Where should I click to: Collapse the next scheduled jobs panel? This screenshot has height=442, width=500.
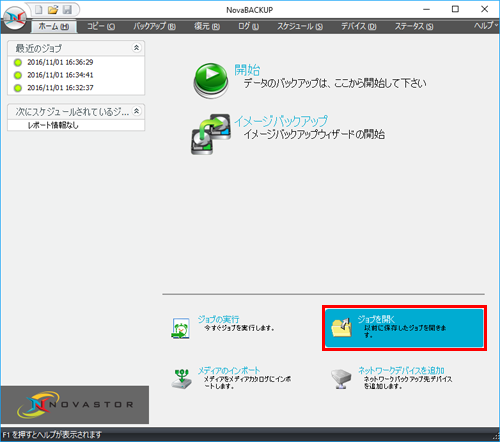(x=136, y=111)
